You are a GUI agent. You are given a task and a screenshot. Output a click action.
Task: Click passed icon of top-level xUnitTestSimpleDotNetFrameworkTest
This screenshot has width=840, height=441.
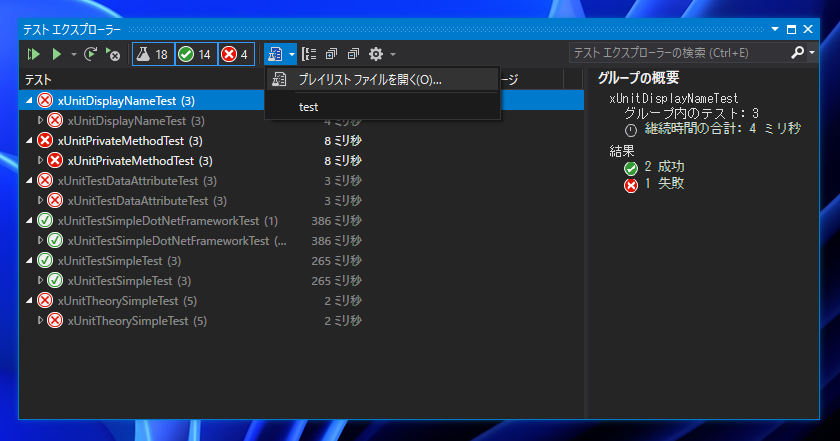(45, 220)
